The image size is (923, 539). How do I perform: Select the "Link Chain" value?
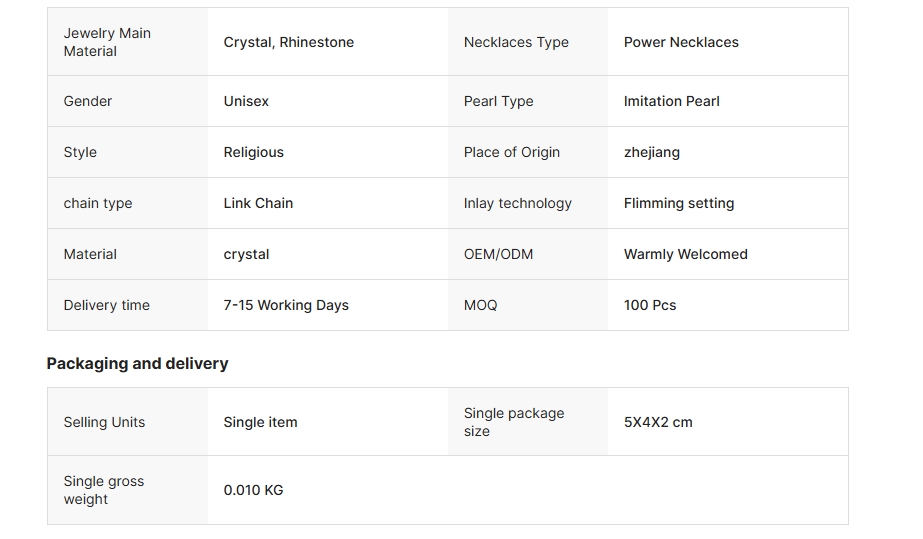258,203
